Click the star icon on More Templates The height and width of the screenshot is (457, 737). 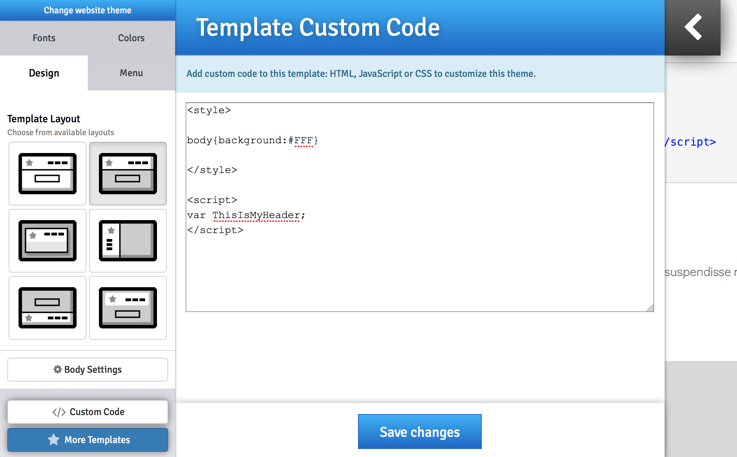click(54, 440)
